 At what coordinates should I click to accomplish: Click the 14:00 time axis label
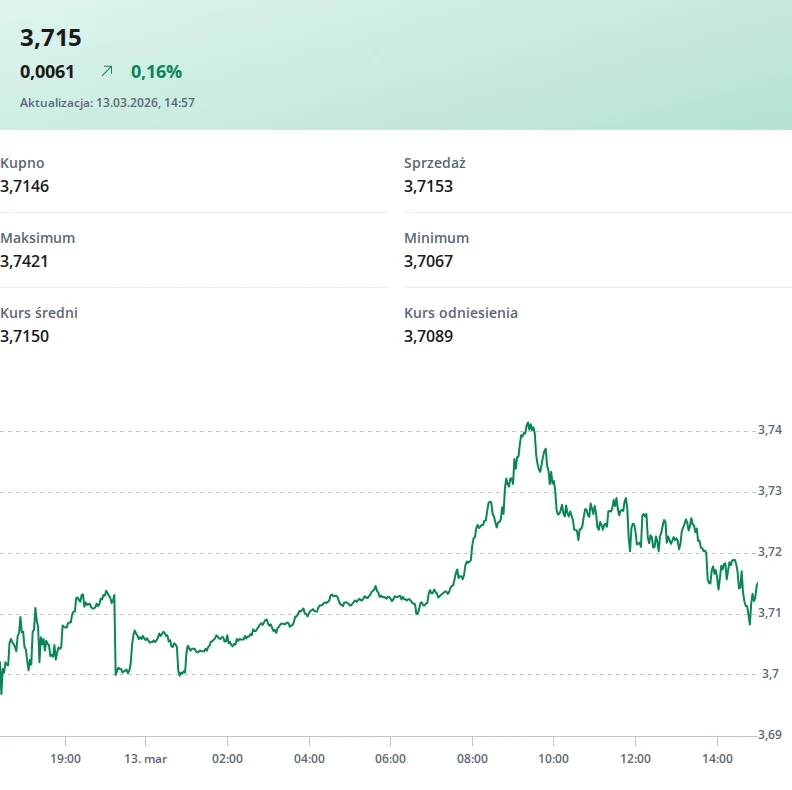[x=717, y=759]
